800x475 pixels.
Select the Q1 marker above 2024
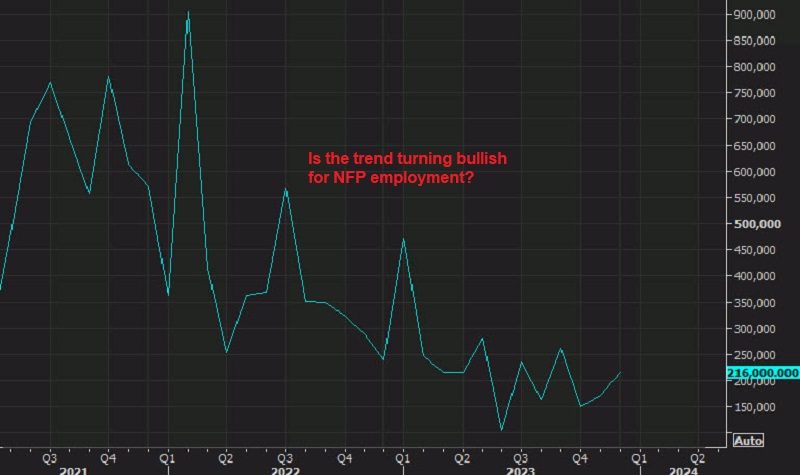coord(639,456)
